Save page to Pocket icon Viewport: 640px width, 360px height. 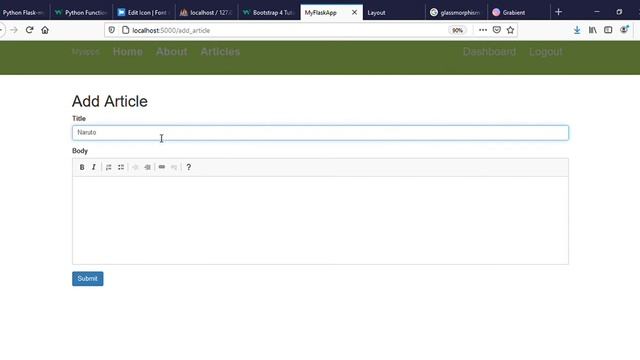[497, 30]
